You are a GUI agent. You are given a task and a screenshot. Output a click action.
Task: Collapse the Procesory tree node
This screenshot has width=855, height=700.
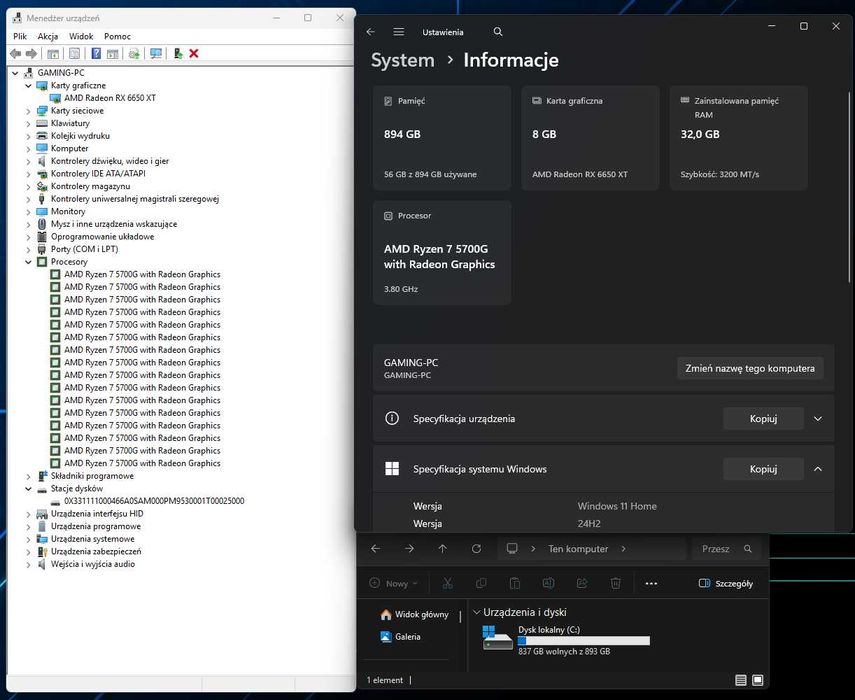(x=29, y=262)
